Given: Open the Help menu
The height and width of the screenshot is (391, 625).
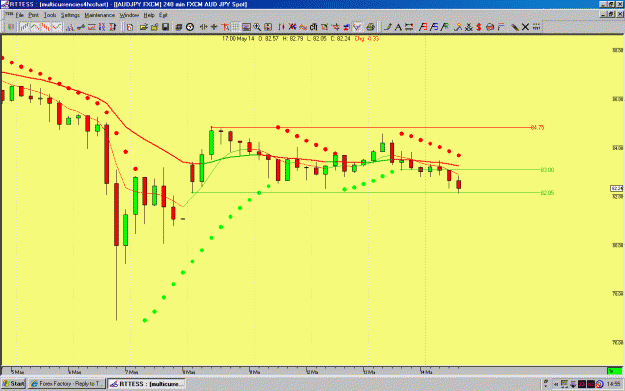Looking at the screenshot, I should [x=149, y=15].
